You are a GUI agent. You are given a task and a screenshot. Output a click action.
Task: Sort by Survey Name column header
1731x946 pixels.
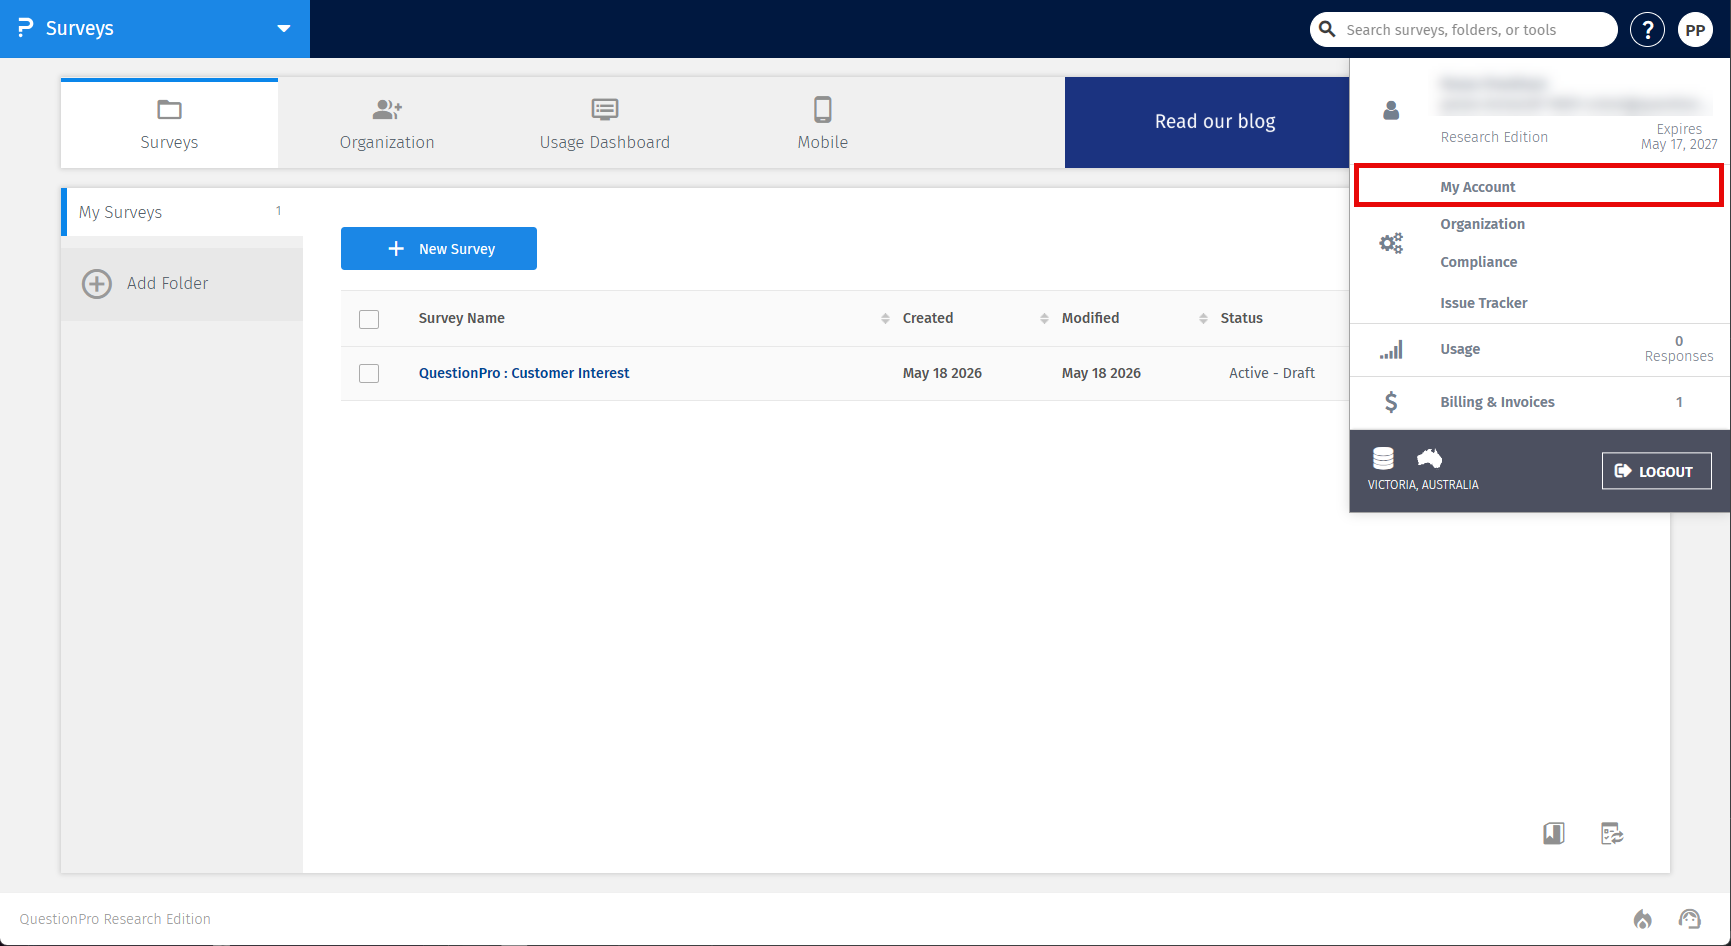click(x=461, y=318)
